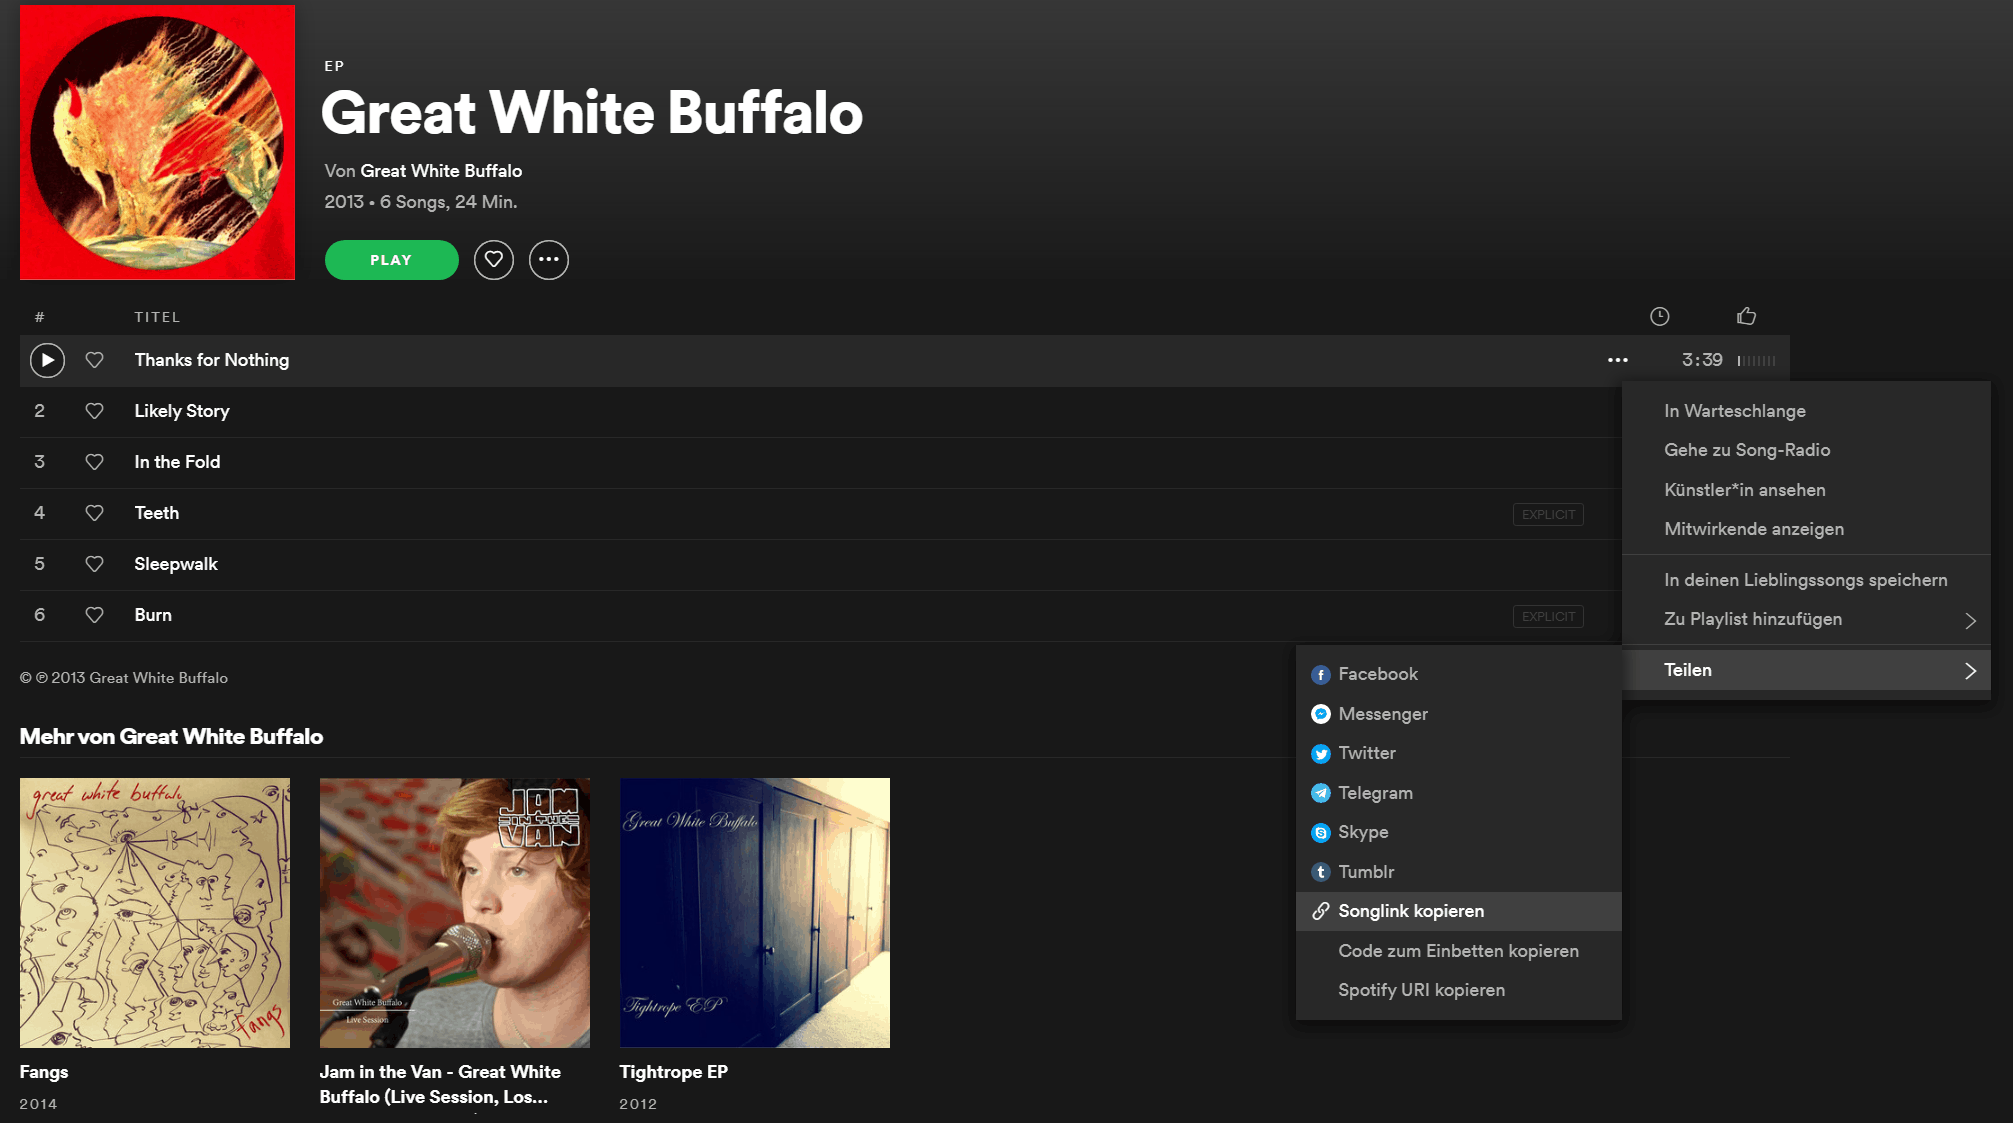The height and width of the screenshot is (1123, 2013).
Task: Share song via Twitter
Action: coord(1459,753)
